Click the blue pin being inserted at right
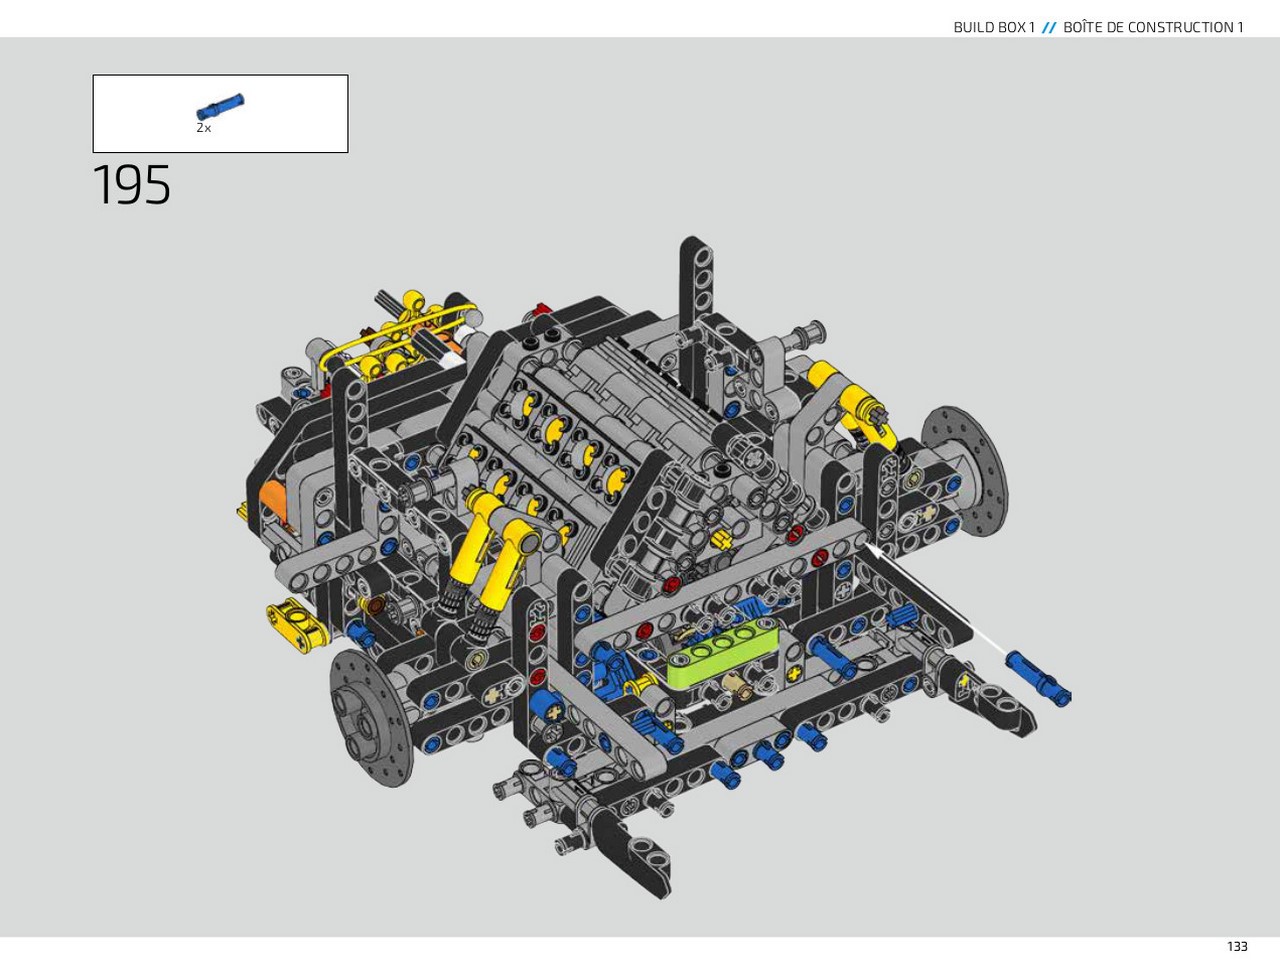1280x974 pixels. pyautogui.click(x=1038, y=677)
